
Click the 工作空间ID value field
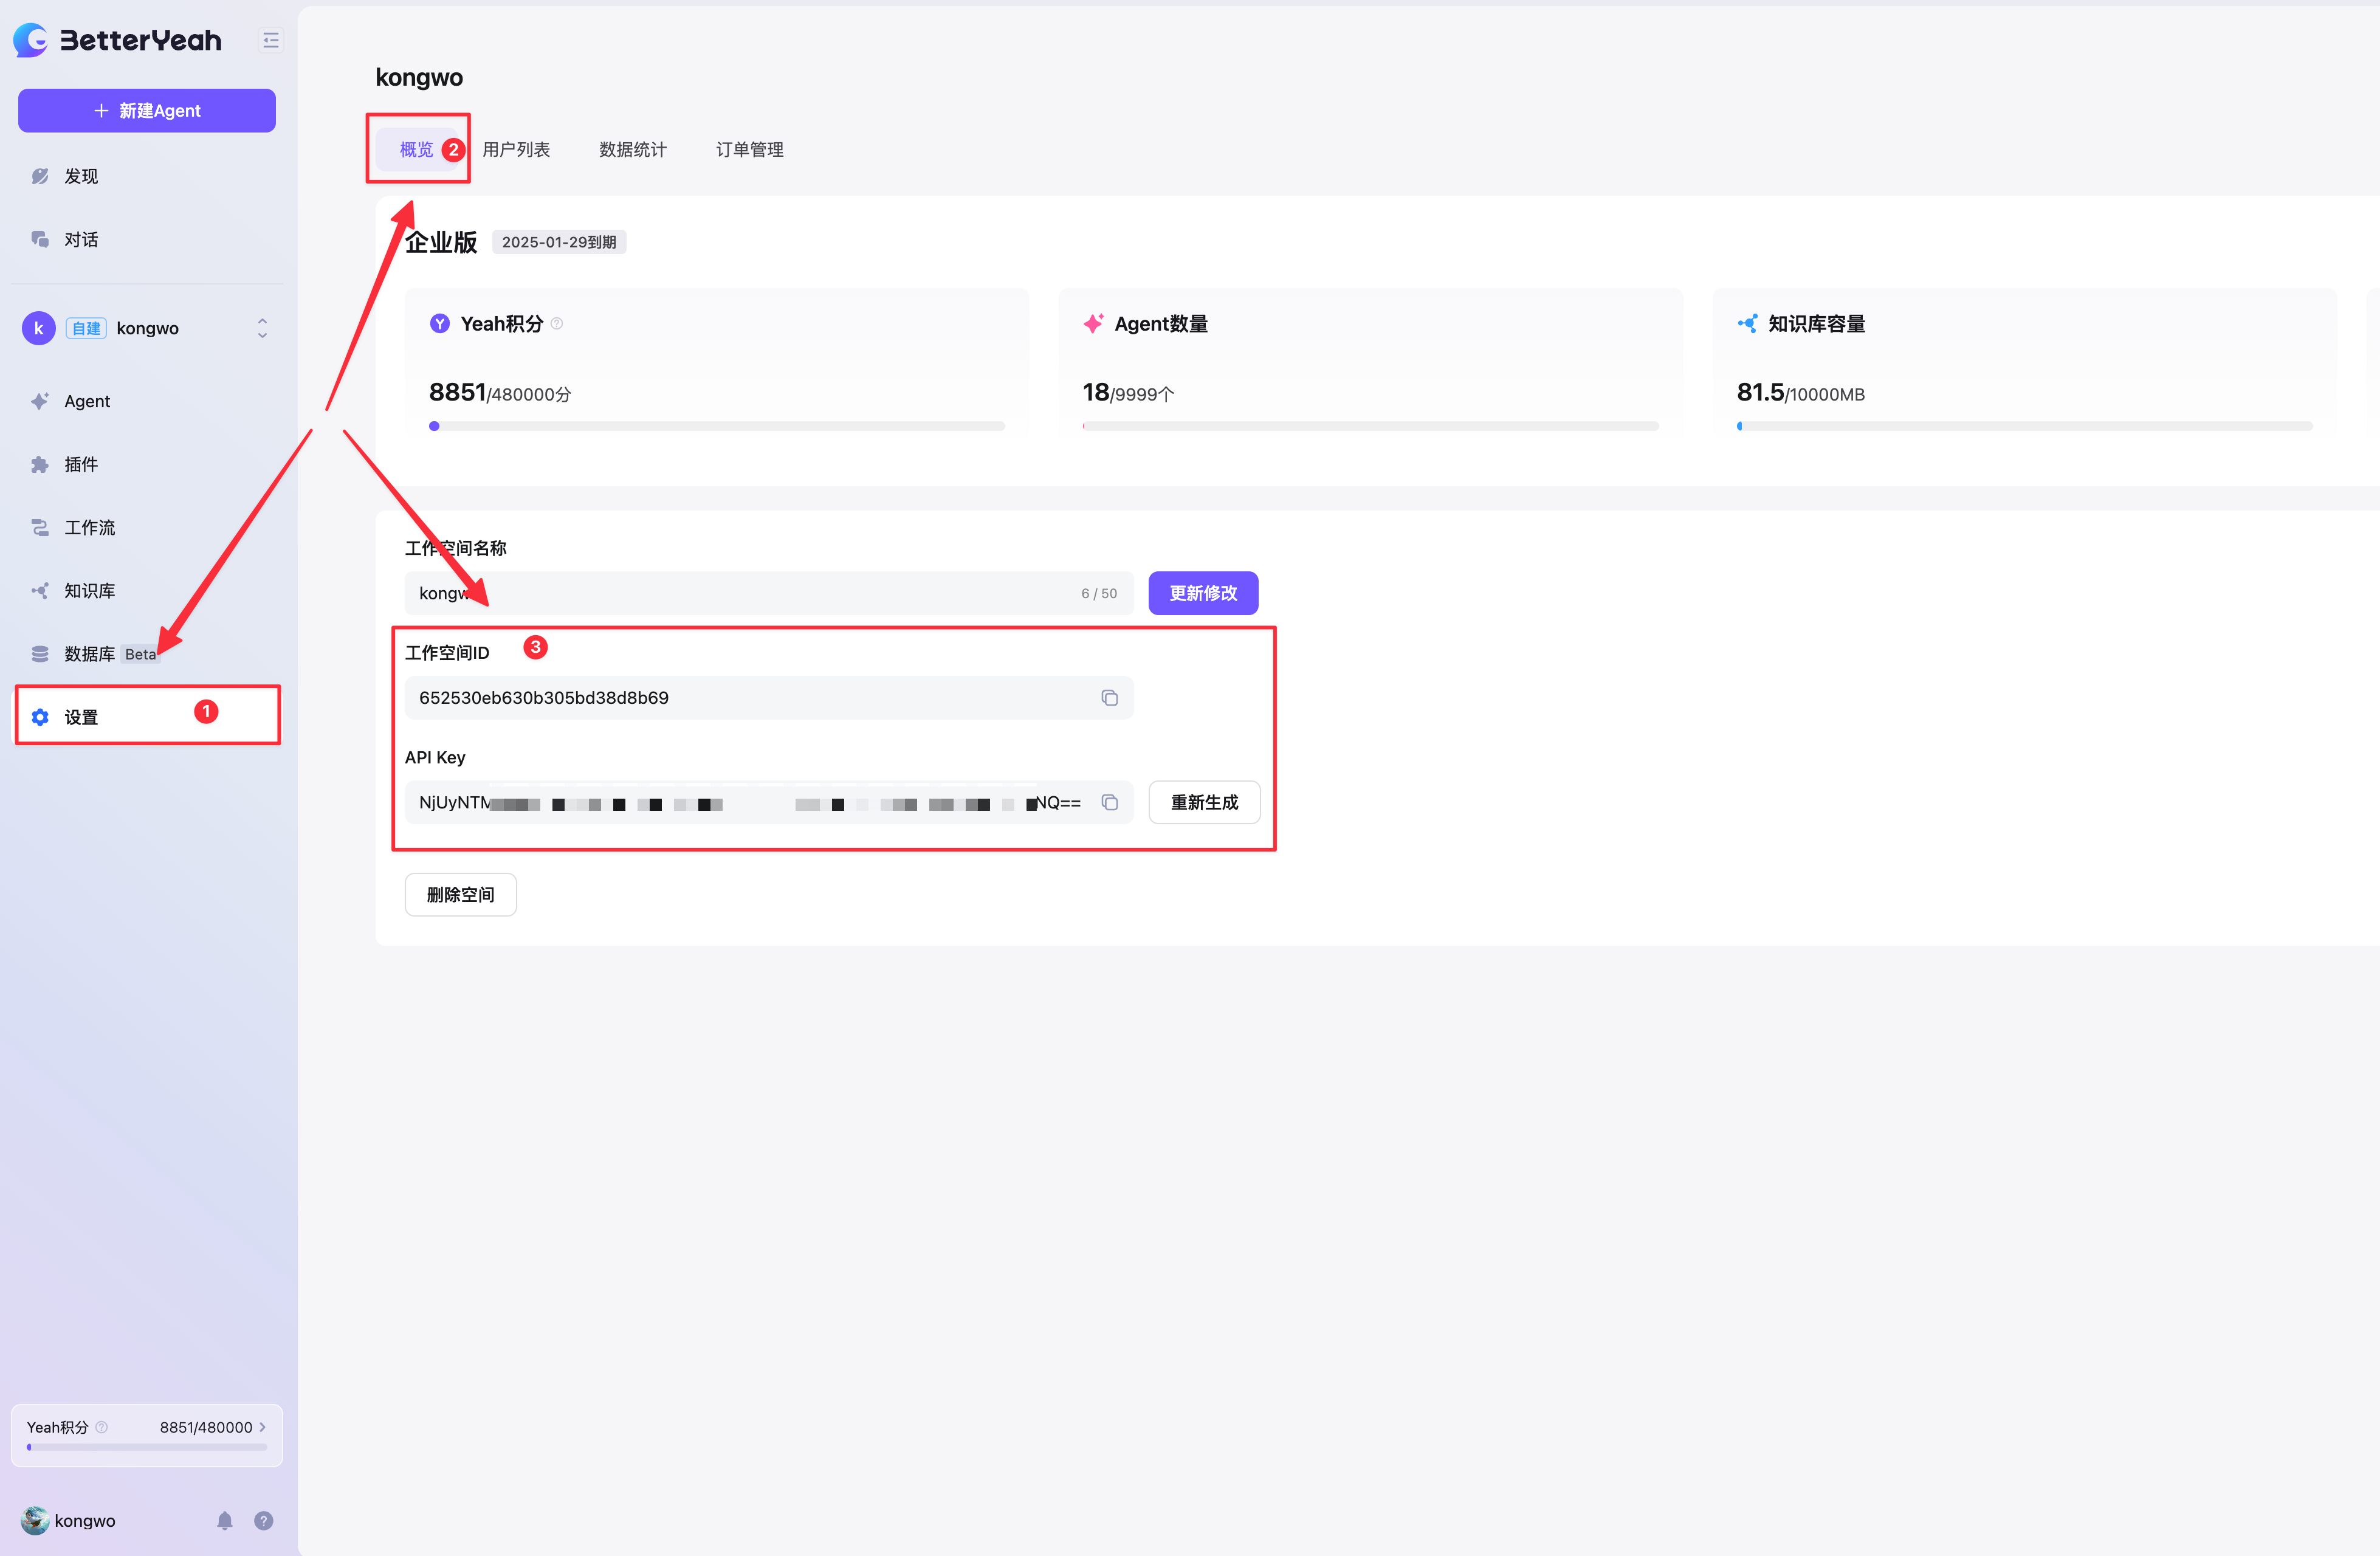click(768, 697)
